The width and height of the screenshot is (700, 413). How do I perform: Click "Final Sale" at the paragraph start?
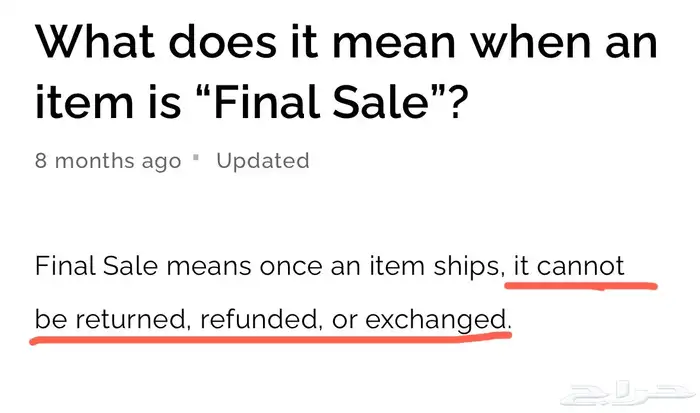(96, 266)
